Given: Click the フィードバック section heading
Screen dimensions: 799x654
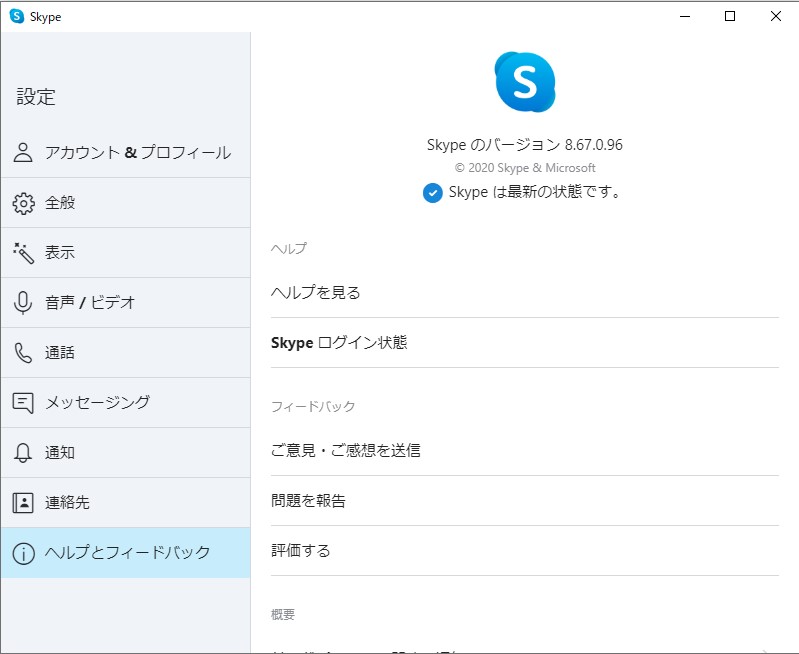Looking at the screenshot, I should pyautogui.click(x=313, y=406).
